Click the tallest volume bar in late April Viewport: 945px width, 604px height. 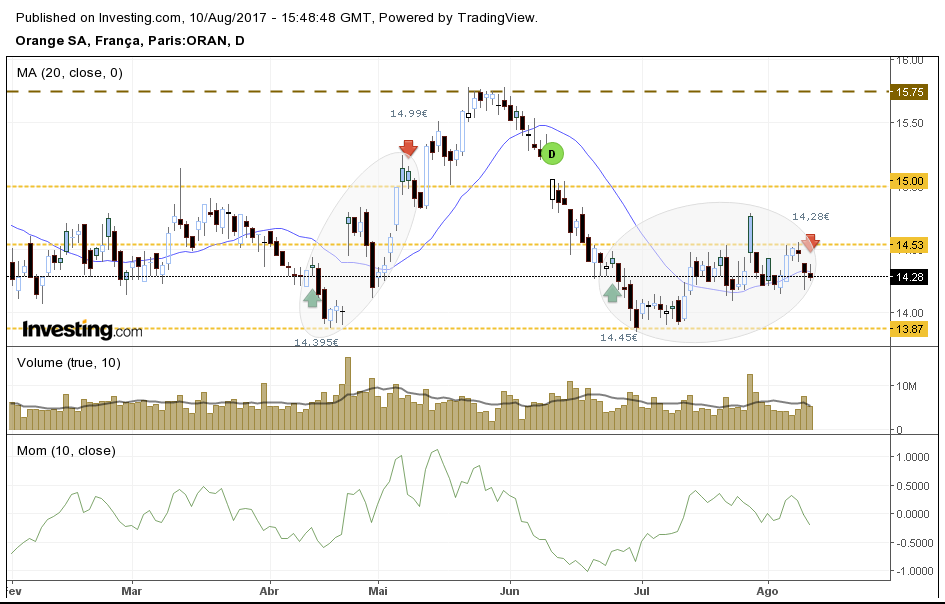(348, 394)
